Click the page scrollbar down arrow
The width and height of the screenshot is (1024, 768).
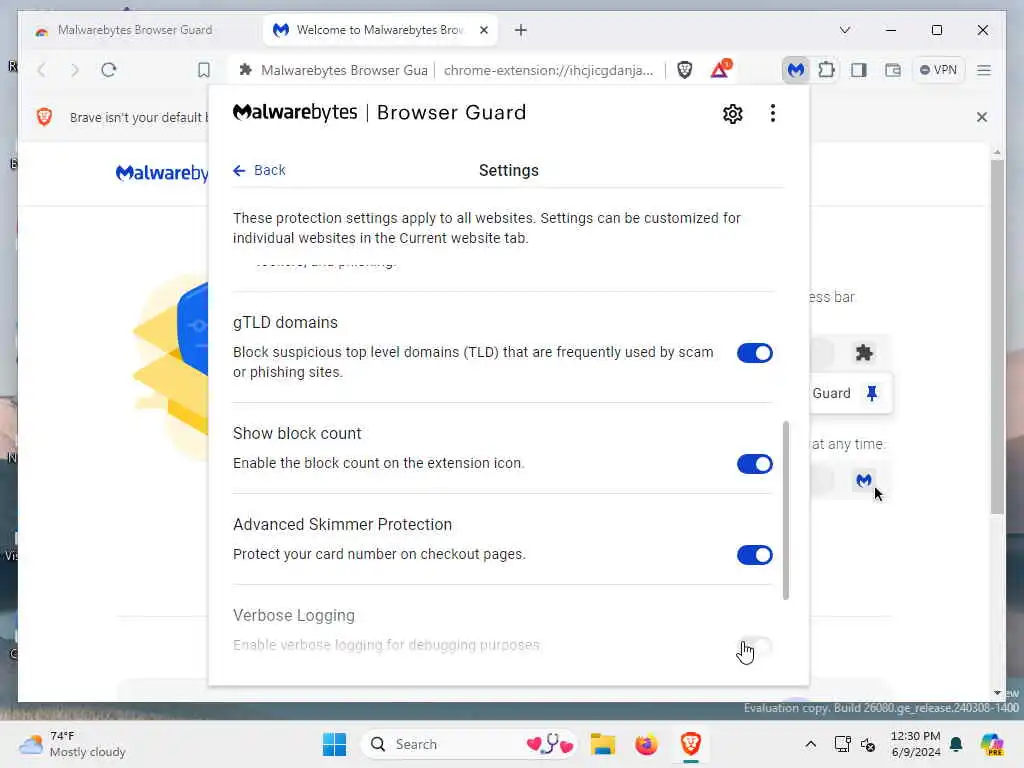click(x=997, y=693)
